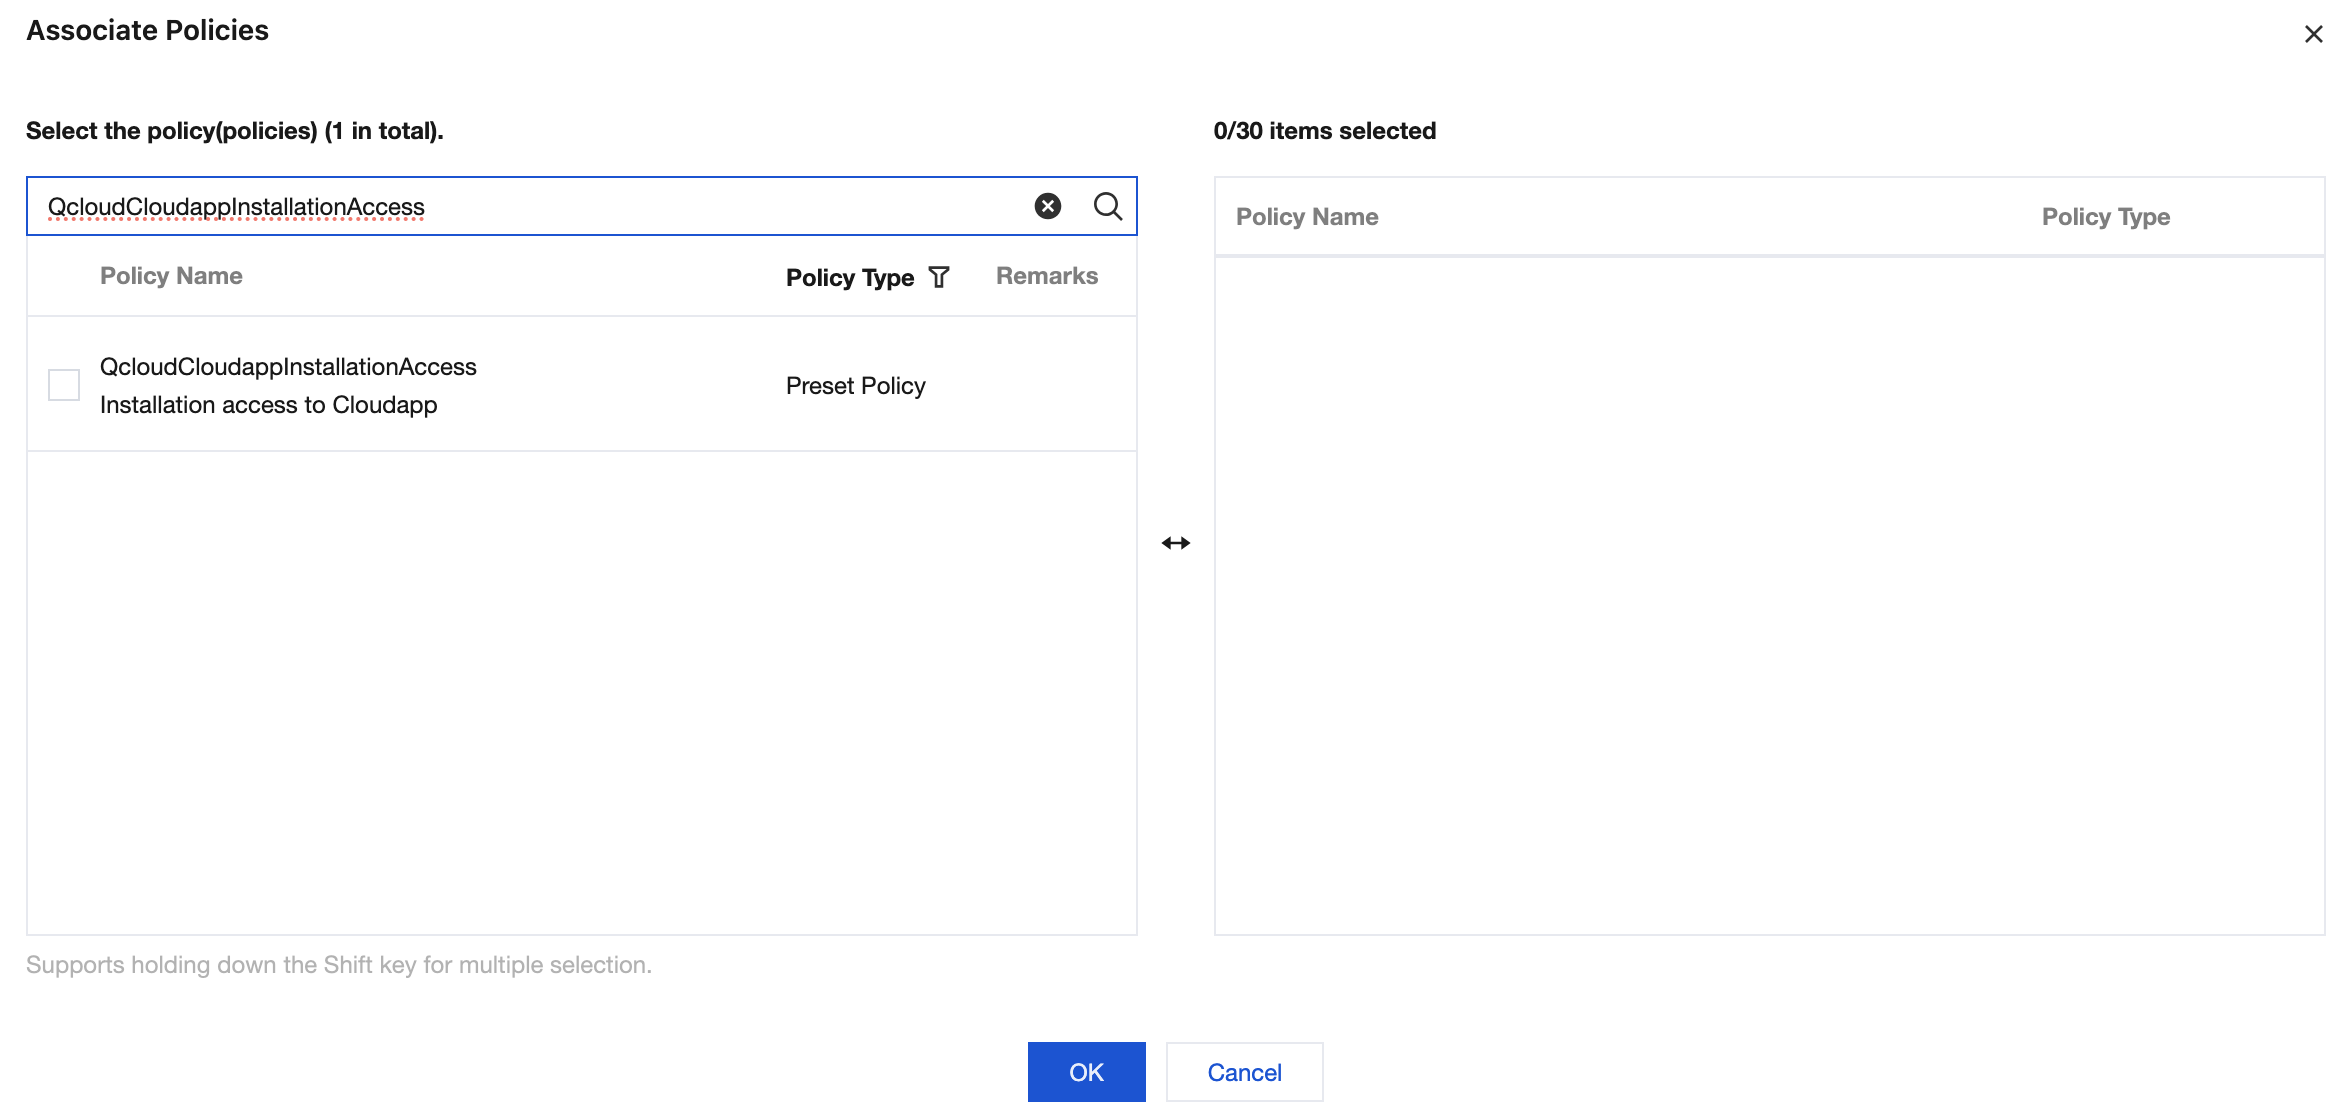Confirm with the OK button

click(x=1086, y=1072)
